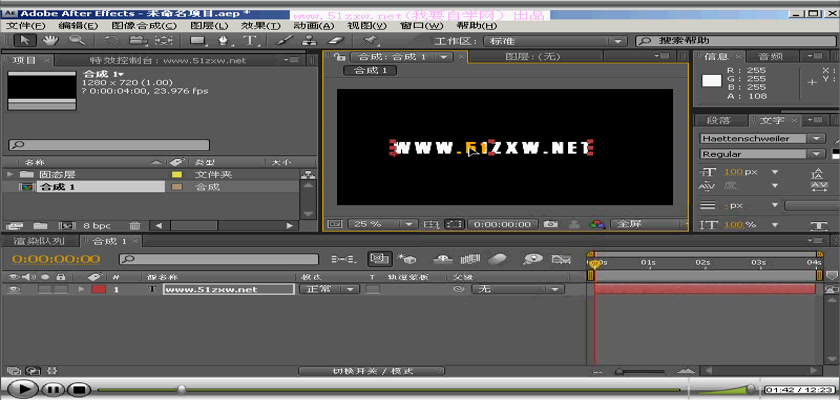This screenshot has height=400, width=840.
Task: Toggle the Frame Blending enable switch
Action: [471, 259]
